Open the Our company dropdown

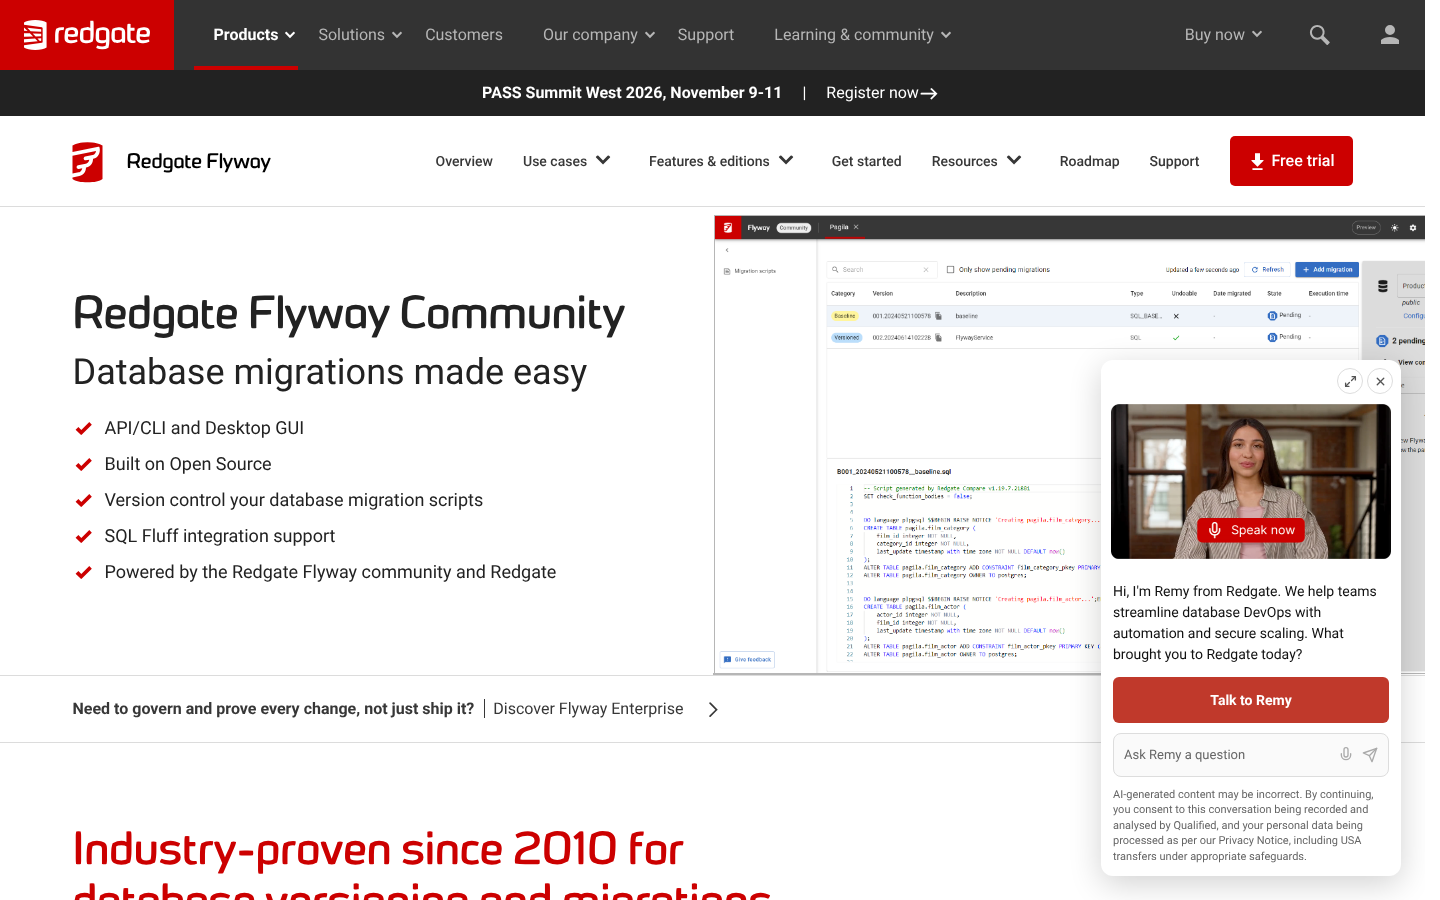[599, 35]
